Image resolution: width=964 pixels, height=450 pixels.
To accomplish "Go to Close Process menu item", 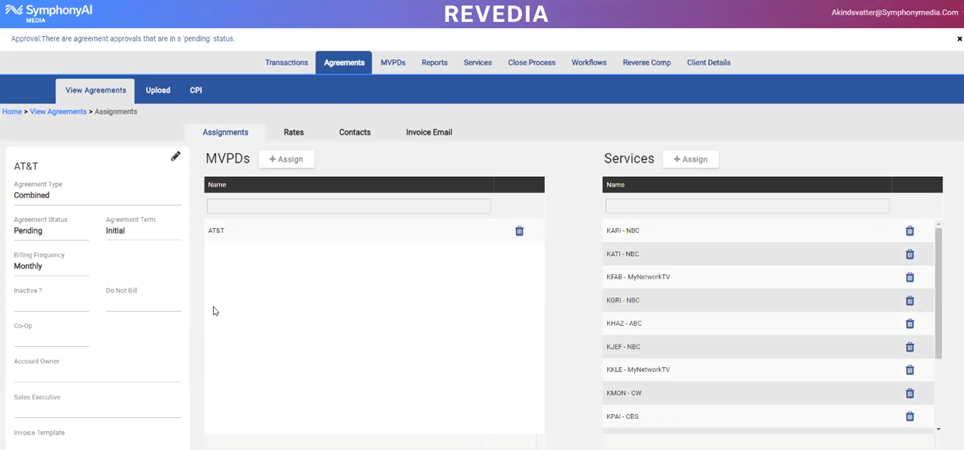I will (531, 62).
